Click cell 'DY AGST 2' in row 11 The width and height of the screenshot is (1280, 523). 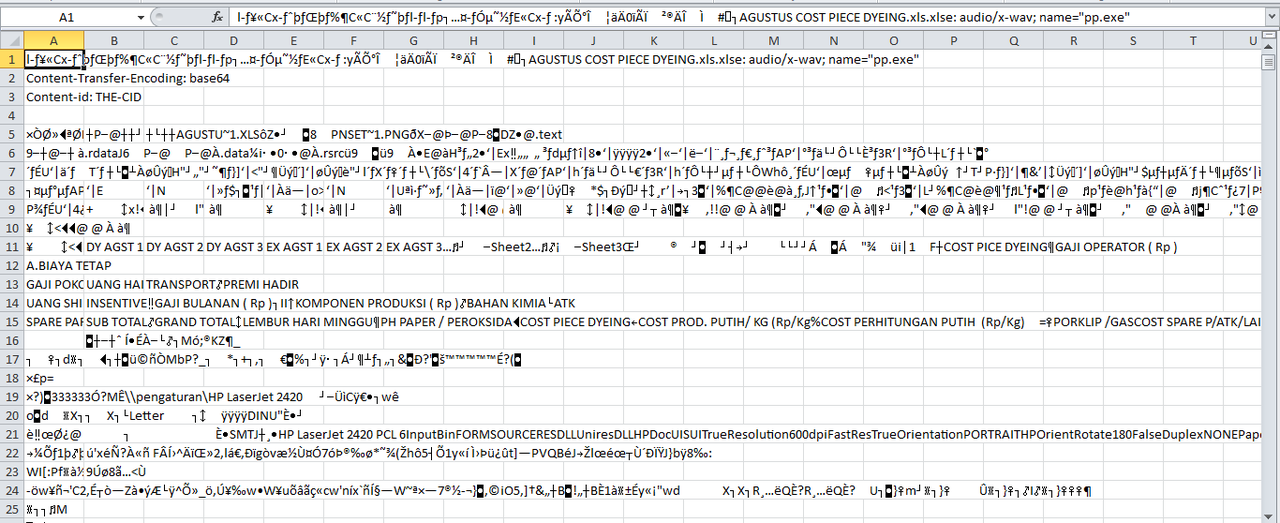pos(173,247)
